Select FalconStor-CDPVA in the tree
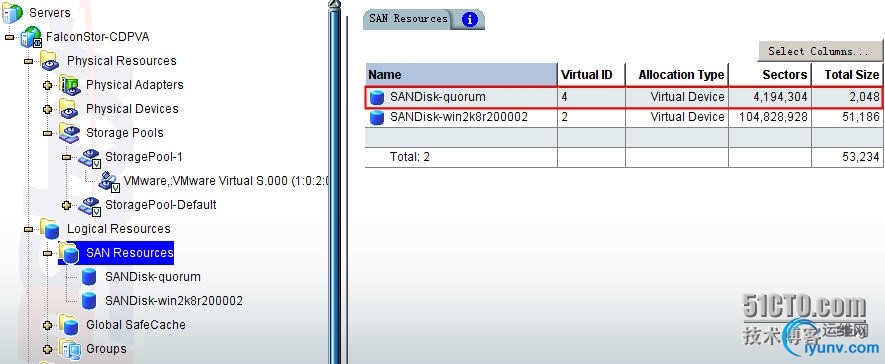Screen dimensions: 885x364 pos(98,37)
